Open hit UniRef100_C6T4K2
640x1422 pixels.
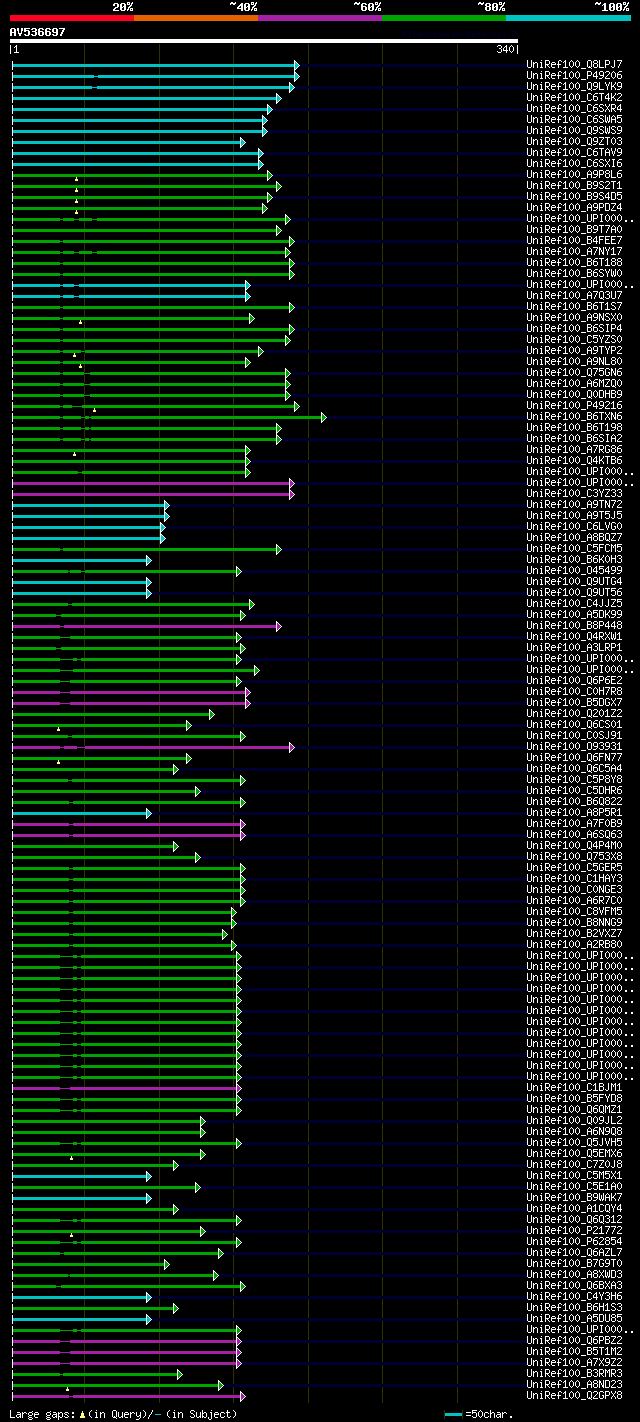coord(575,97)
